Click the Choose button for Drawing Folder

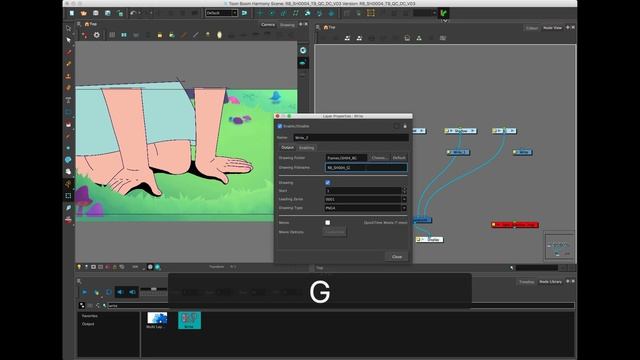379,158
